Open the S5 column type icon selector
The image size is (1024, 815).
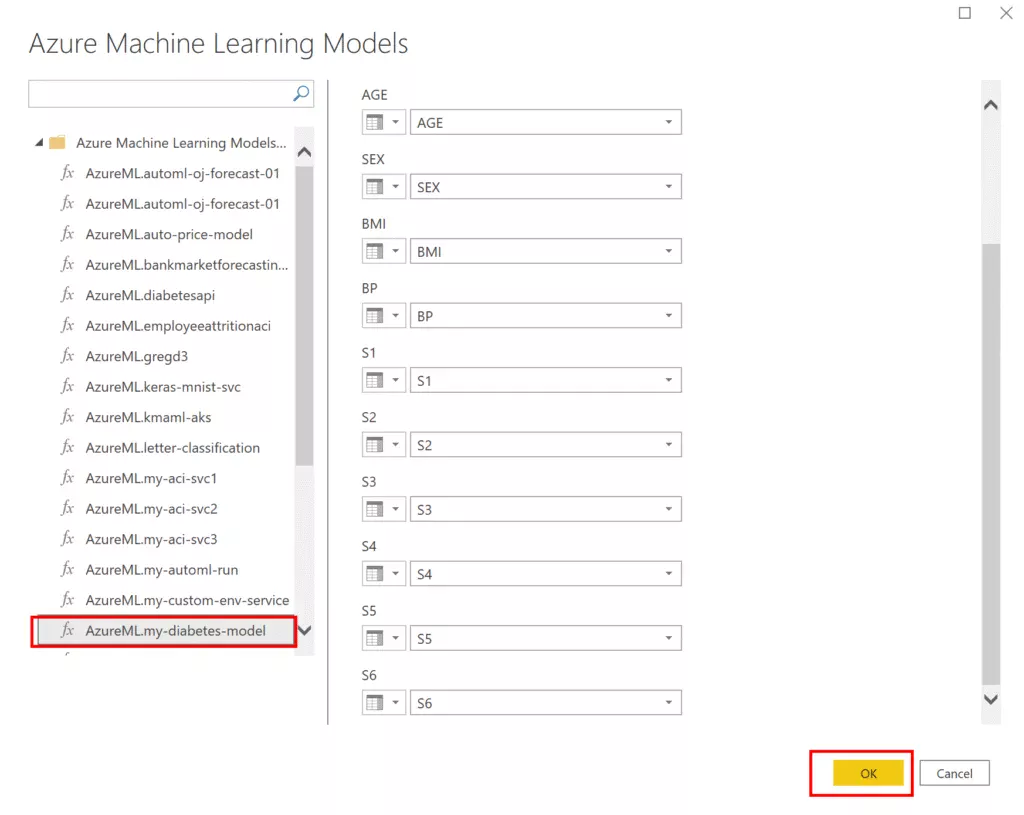click(x=383, y=638)
